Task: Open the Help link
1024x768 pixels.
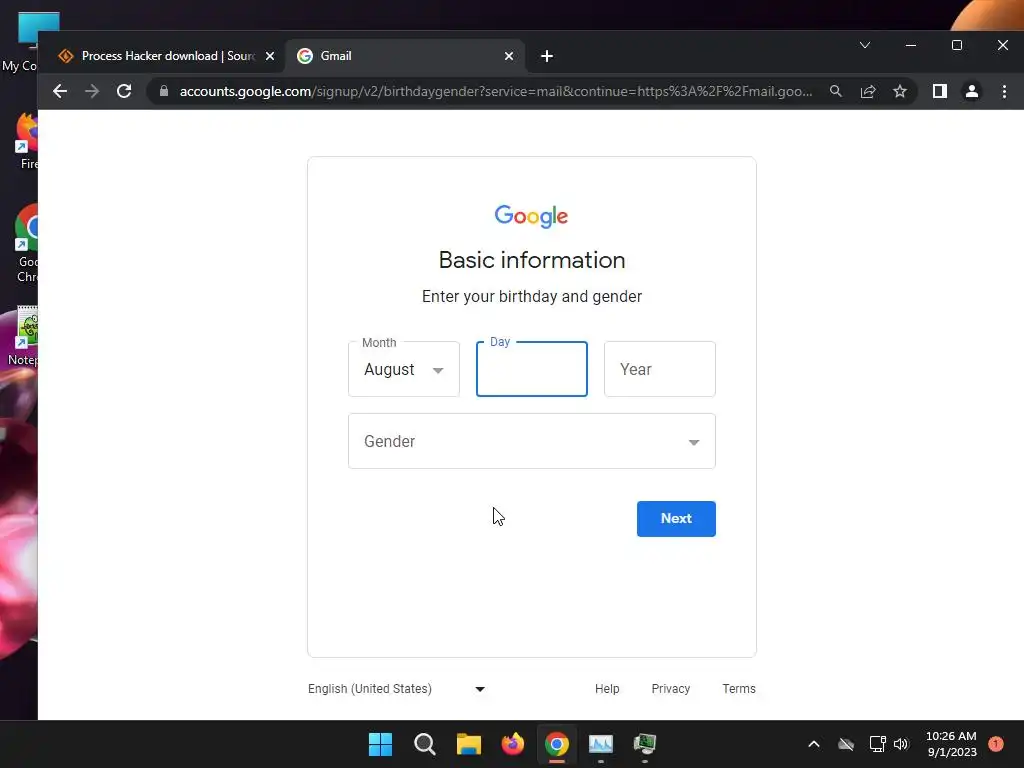Action: (607, 689)
